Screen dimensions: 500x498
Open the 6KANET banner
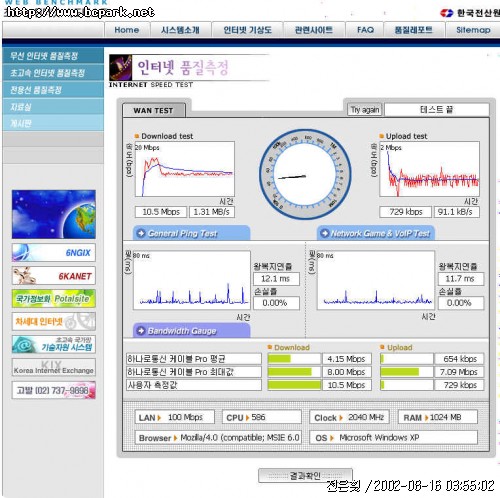tap(54, 276)
